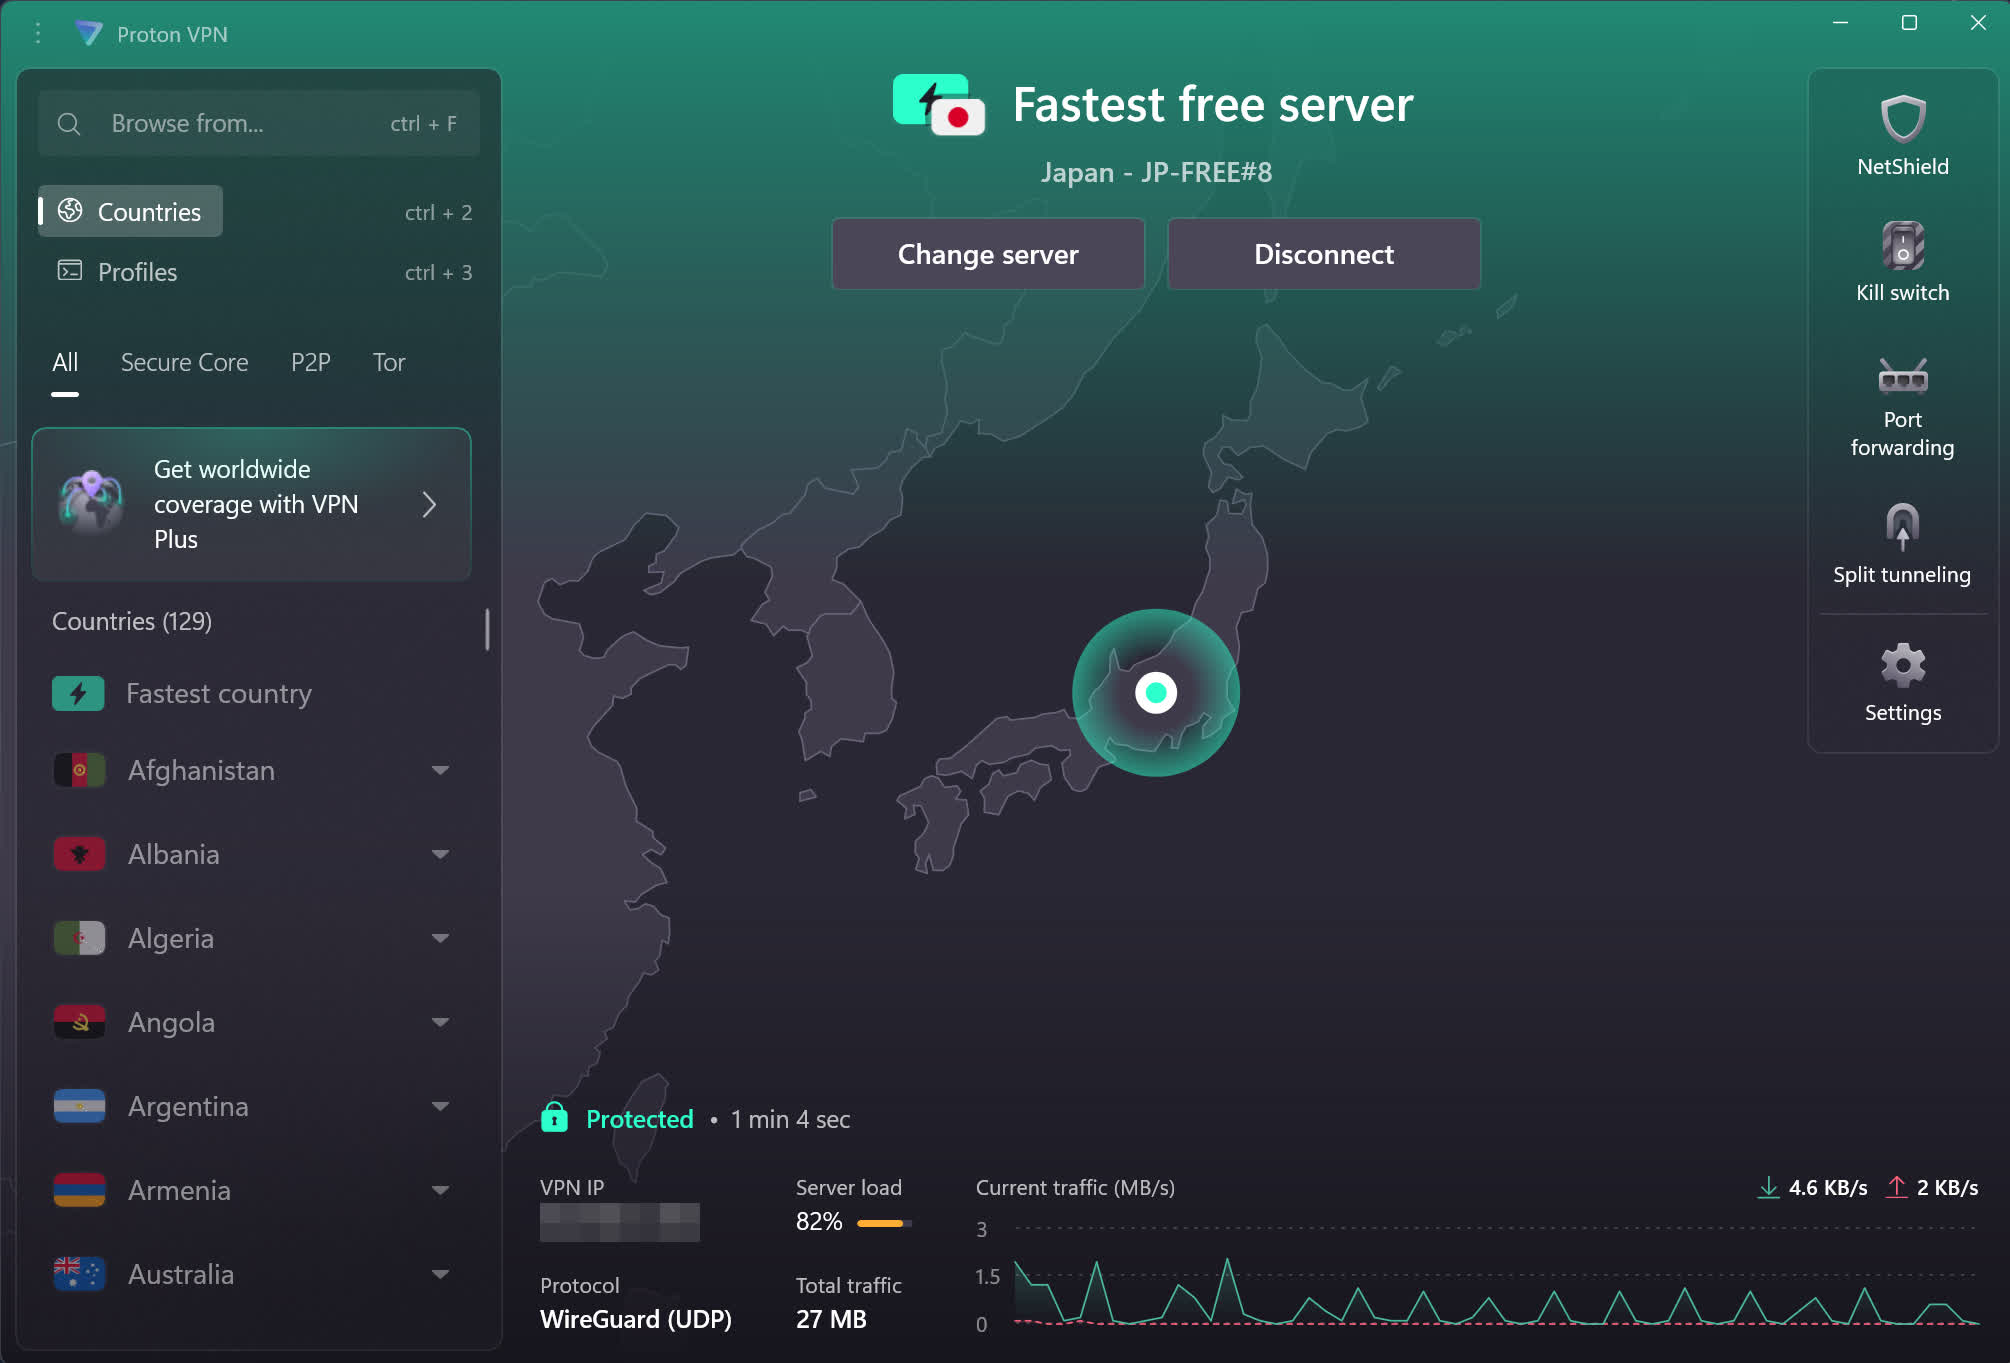Viewport: 2010px width, 1363px height.
Task: Click the Proton VPN logo icon
Action: pyautogui.click(x=88, y=34)
